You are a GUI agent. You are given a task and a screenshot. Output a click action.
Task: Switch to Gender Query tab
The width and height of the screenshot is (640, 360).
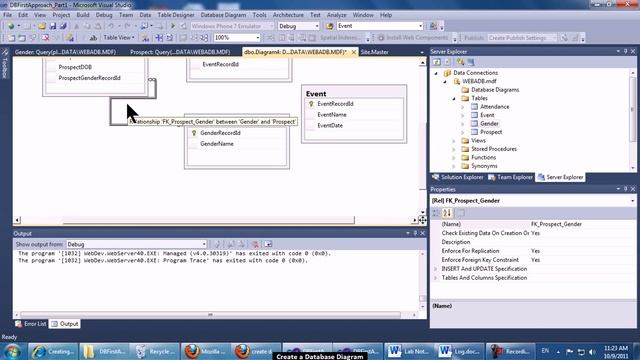click(65, 52)
